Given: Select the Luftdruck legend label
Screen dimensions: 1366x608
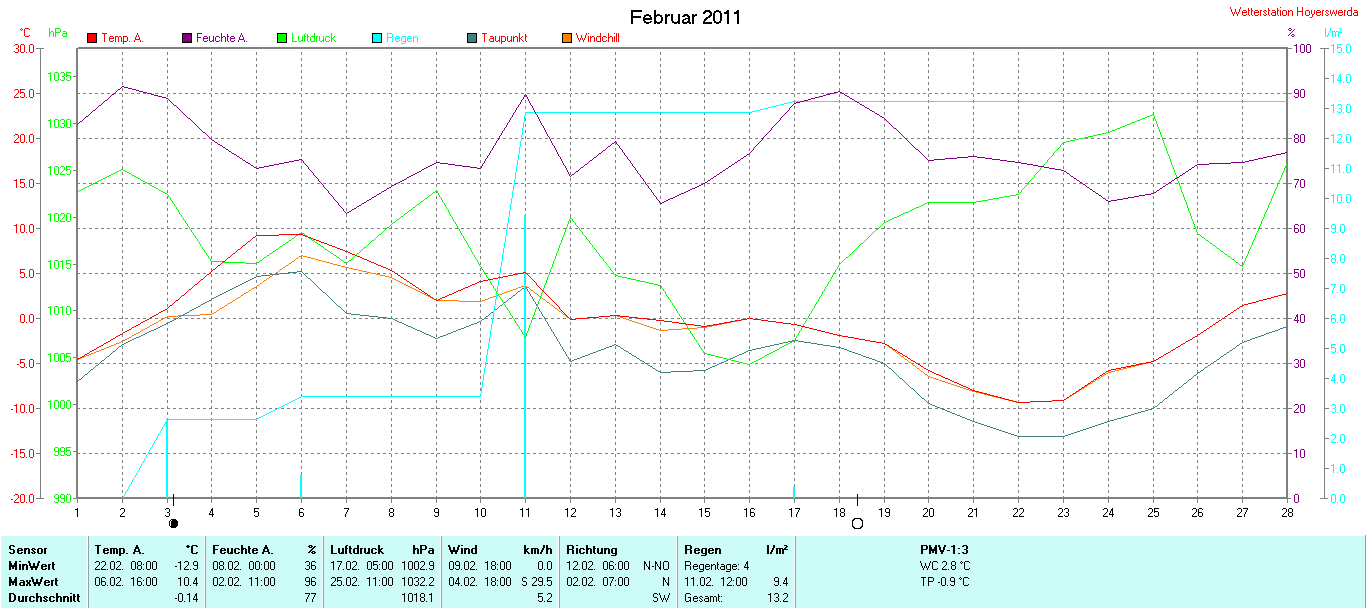Looking at the screenshot, I should [313, 38].
